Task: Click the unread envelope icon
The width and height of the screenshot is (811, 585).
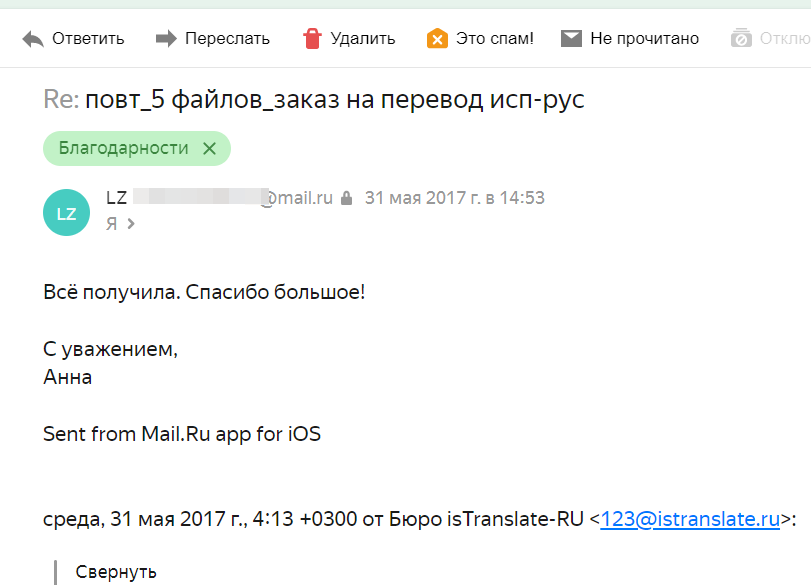Action: tap(572, 38)
